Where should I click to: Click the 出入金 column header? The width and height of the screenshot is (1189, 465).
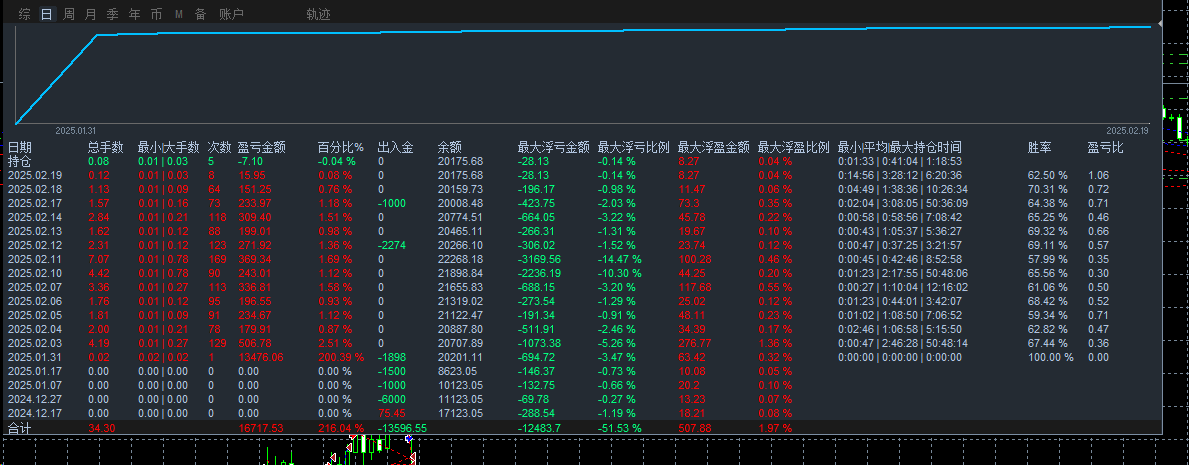pos(396,148)
